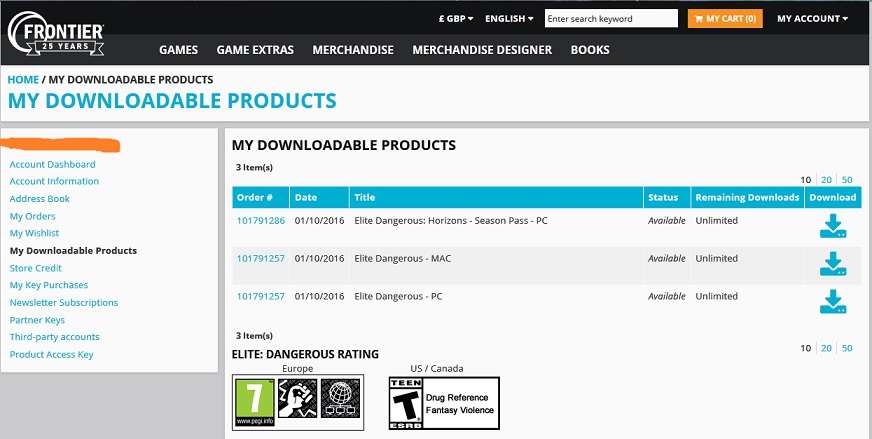Open Account Dashboard

(52, 164)
